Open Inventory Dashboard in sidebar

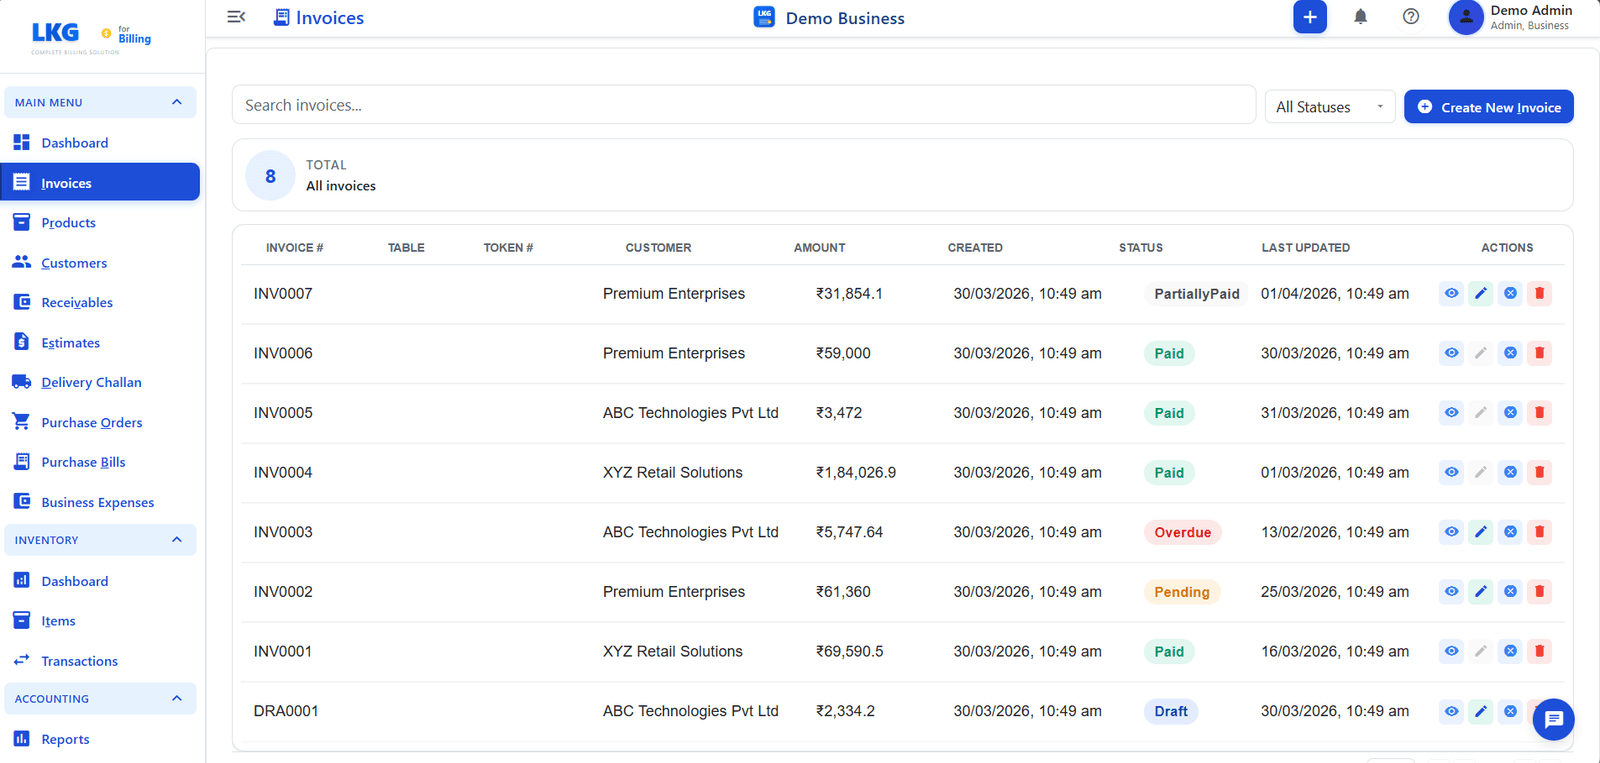pos(100,581)
